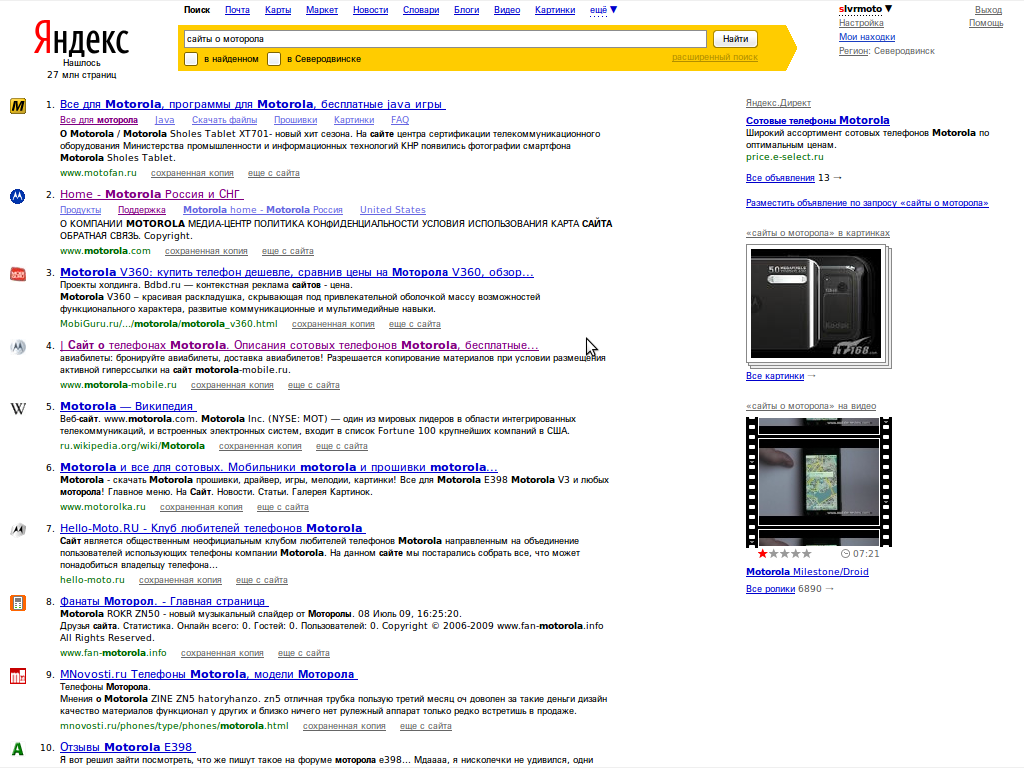Open the 'Все картинки' link
The height and width of the screenshot is (768, 1024).
click(x=775, y=376)
